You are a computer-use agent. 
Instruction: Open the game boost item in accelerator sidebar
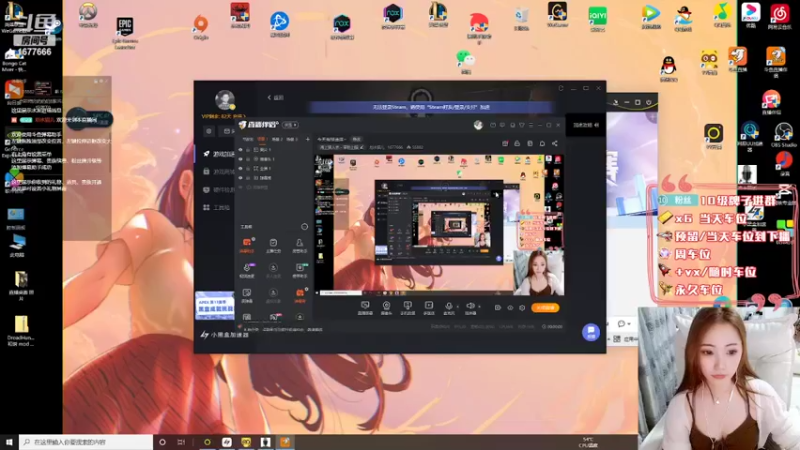coord(218,154)
